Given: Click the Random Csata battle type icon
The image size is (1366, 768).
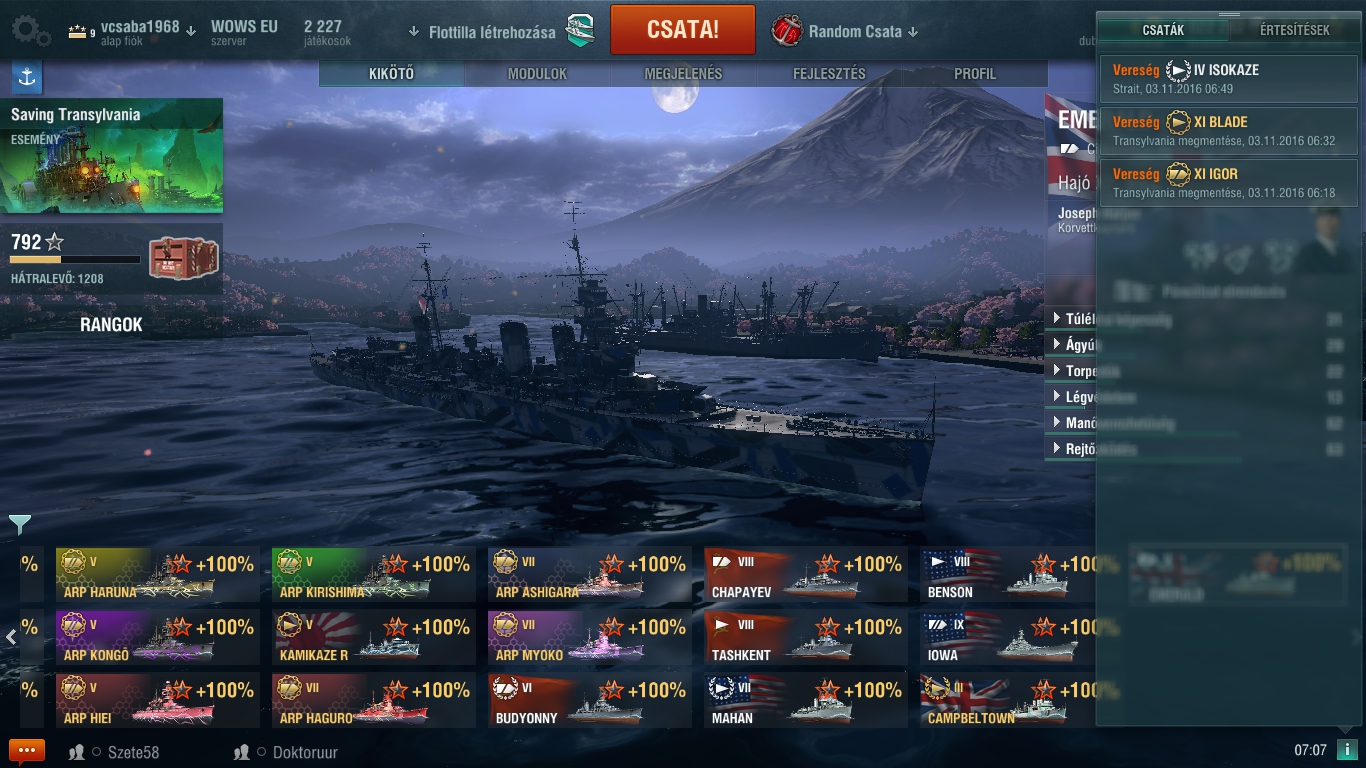Looking at the screenshot, I should tap(787, 31).
